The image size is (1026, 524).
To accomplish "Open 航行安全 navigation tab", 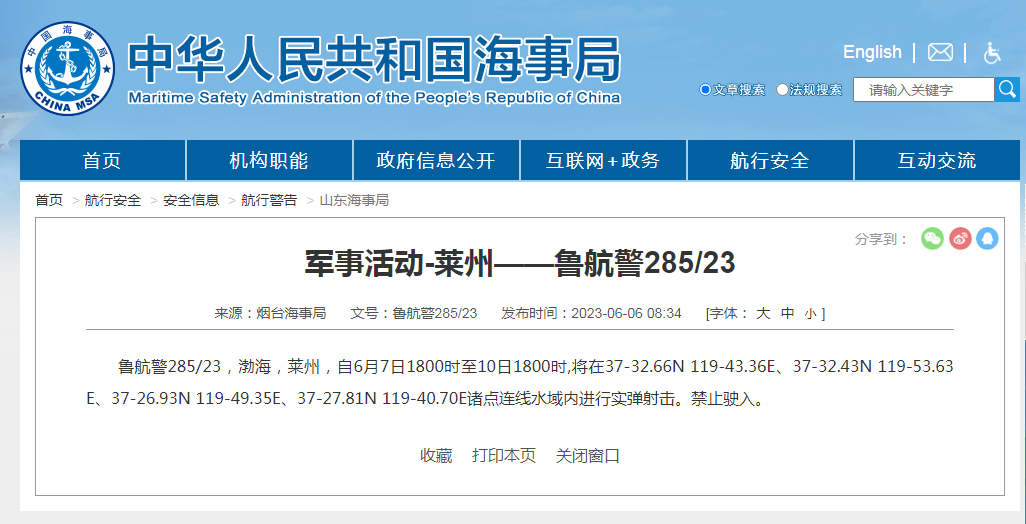I will coord(770,160).
